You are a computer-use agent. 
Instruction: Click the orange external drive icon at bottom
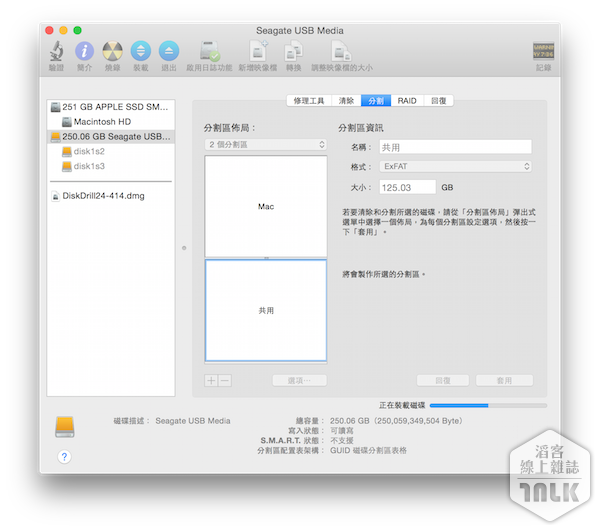pos(65,427)
